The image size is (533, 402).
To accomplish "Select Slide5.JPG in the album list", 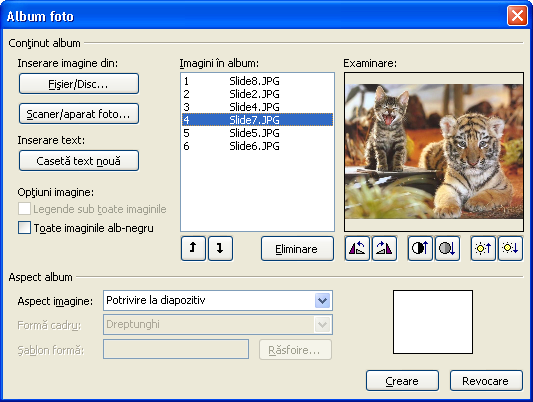I will (x=257, y=133).
